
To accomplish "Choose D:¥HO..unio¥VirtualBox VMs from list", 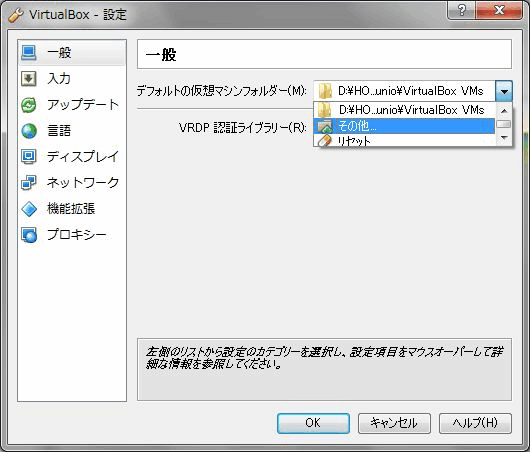I will 404,110.
